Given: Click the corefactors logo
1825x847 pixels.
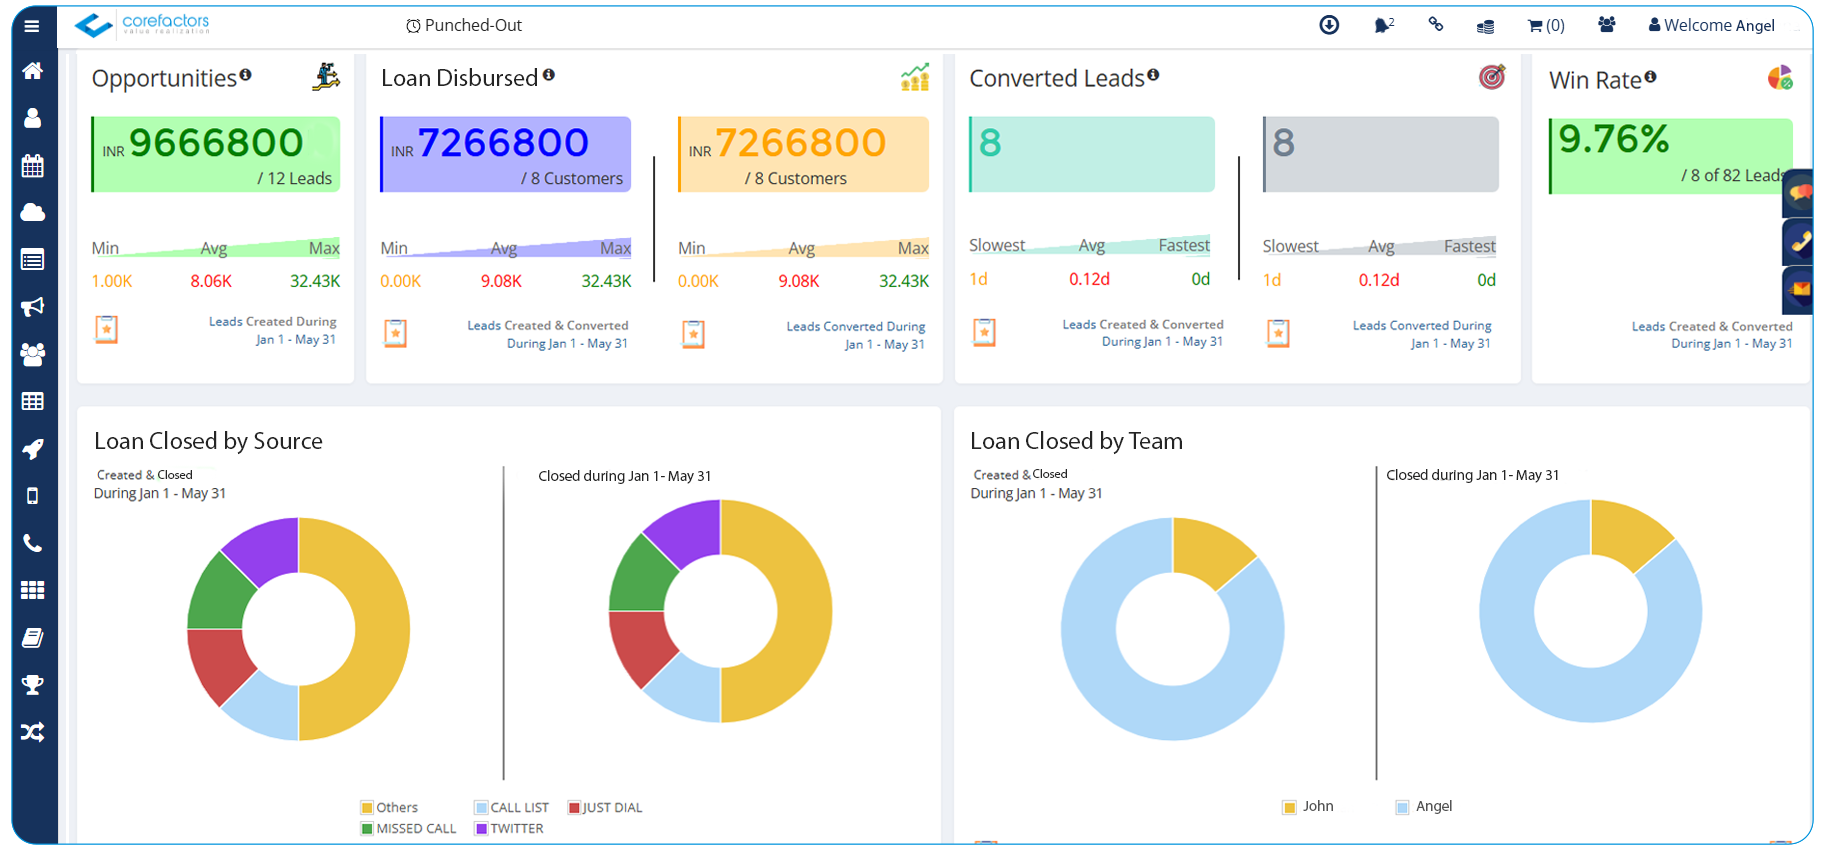Looking at the screenshot, I should pyautogui.click(x=142, y=24).
